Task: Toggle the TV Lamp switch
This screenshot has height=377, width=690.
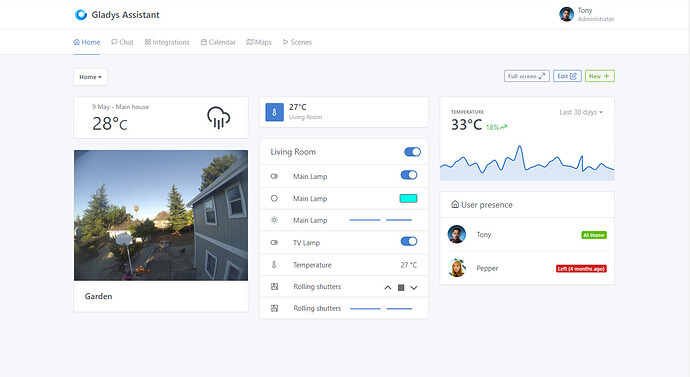Action: [x=409, y=241]
